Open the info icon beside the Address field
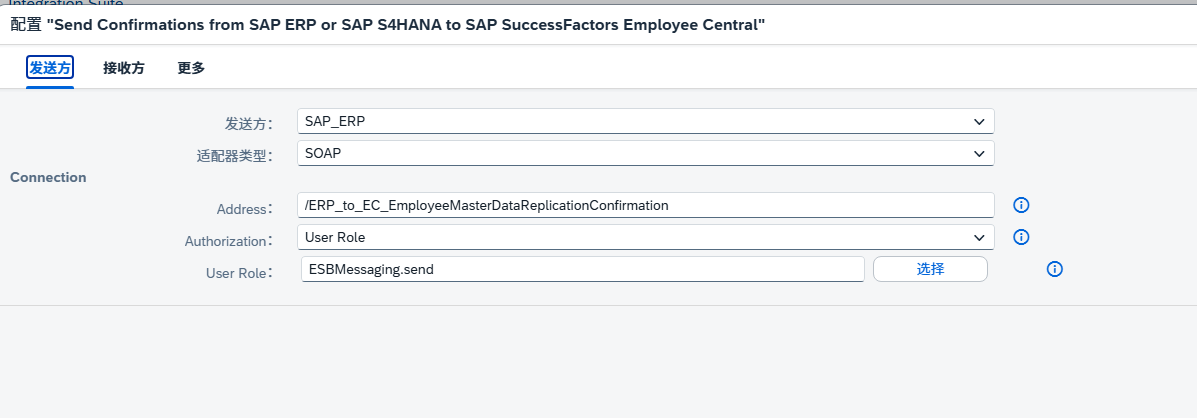Image resolution: width=1197 pixels, height=418 pixels. pyautogui.click(x=1021, y=205)
